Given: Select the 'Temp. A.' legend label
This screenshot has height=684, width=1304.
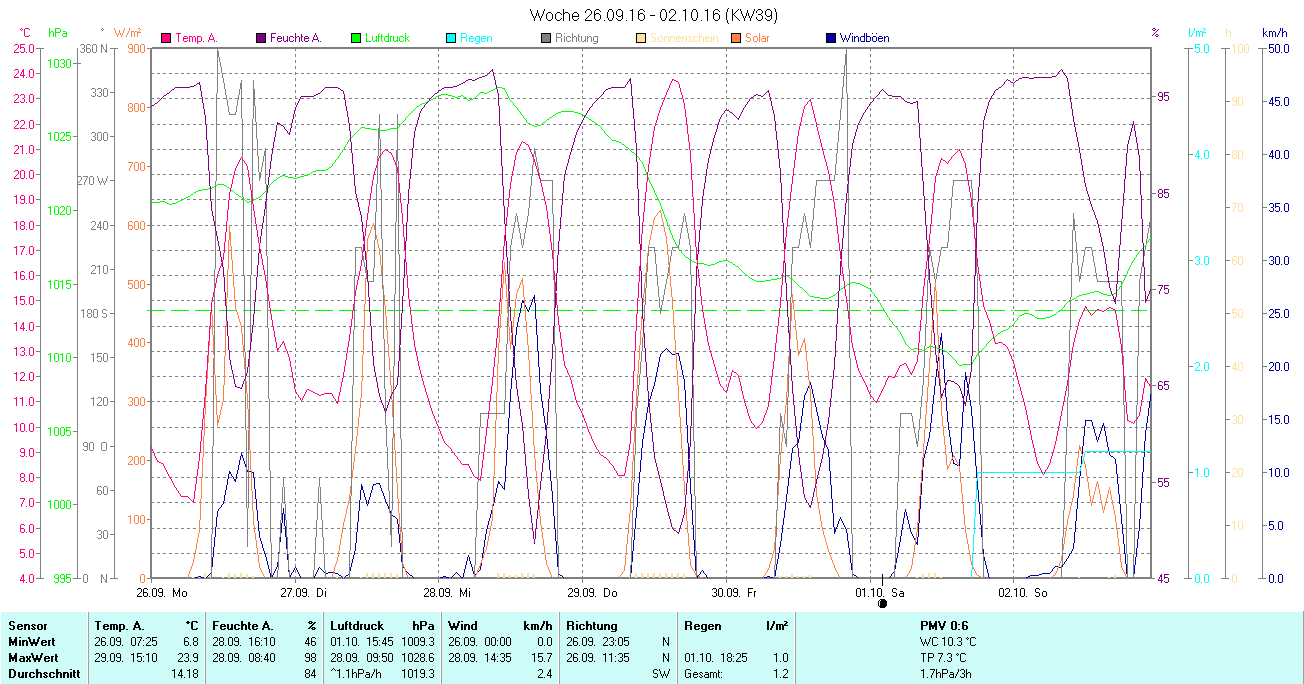Looking at the screenshot, I should [196, 38].
